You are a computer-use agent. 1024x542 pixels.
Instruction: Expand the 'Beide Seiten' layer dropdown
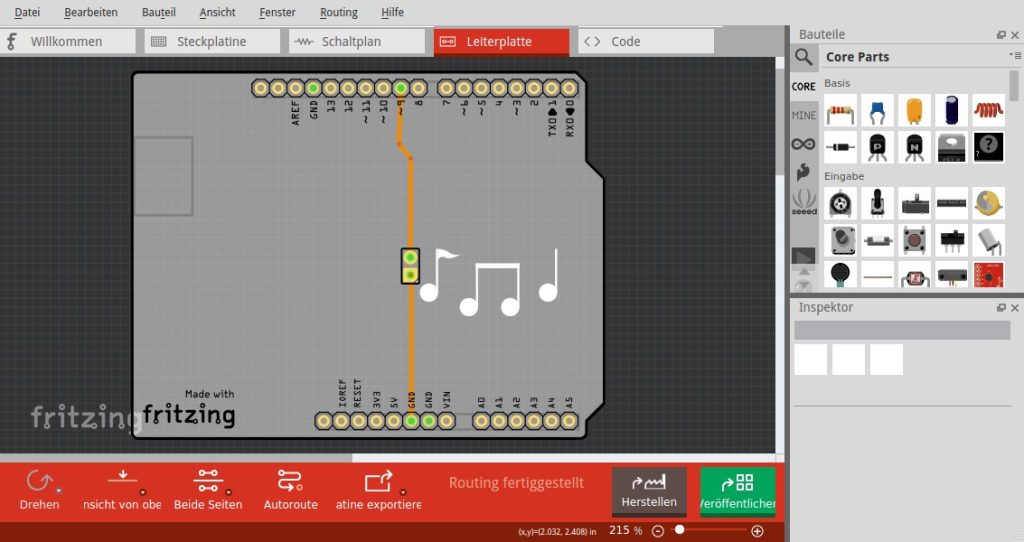click(x=229, y=492)
